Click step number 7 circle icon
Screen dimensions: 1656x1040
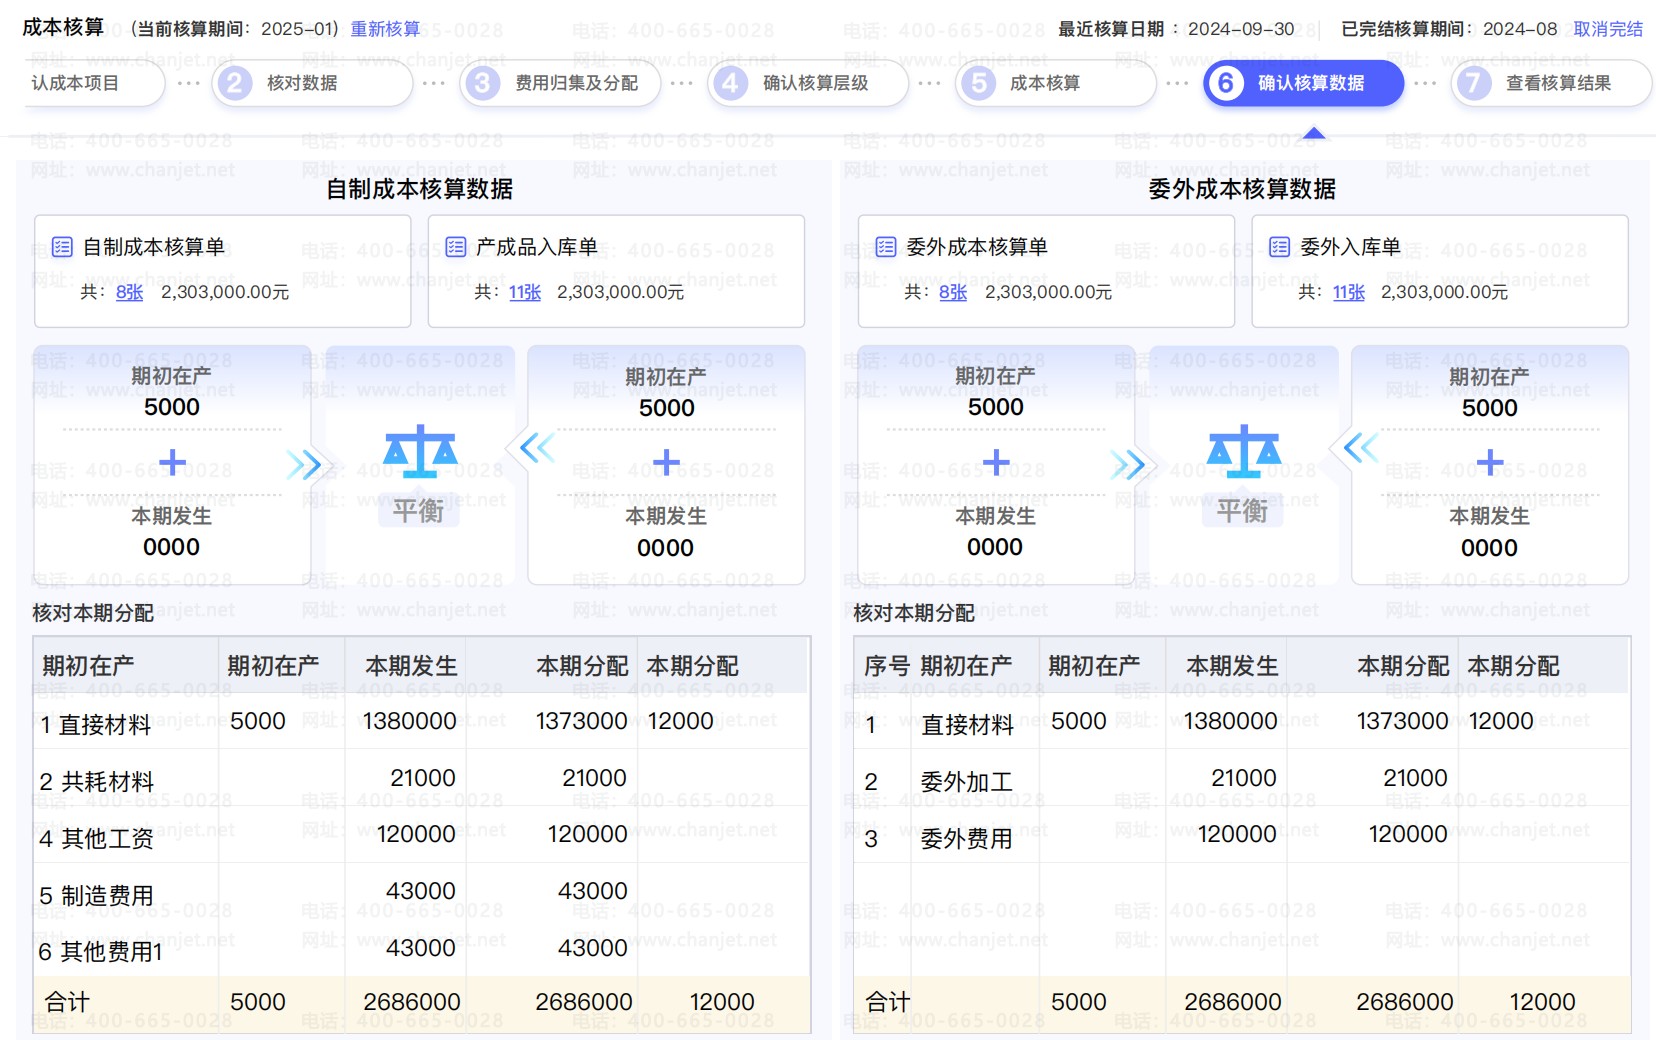pyautogui.click(x=1474, y=83)
